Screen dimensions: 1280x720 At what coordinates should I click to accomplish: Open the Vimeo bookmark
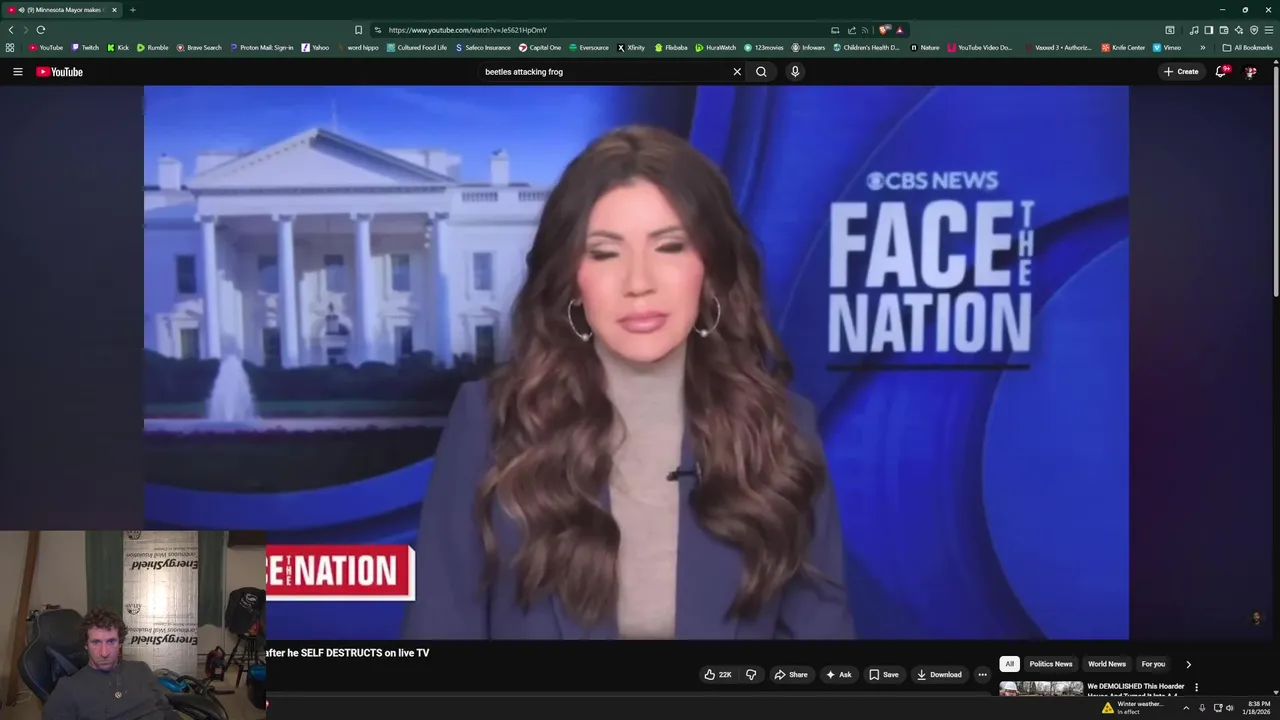tap(1167, 47)
